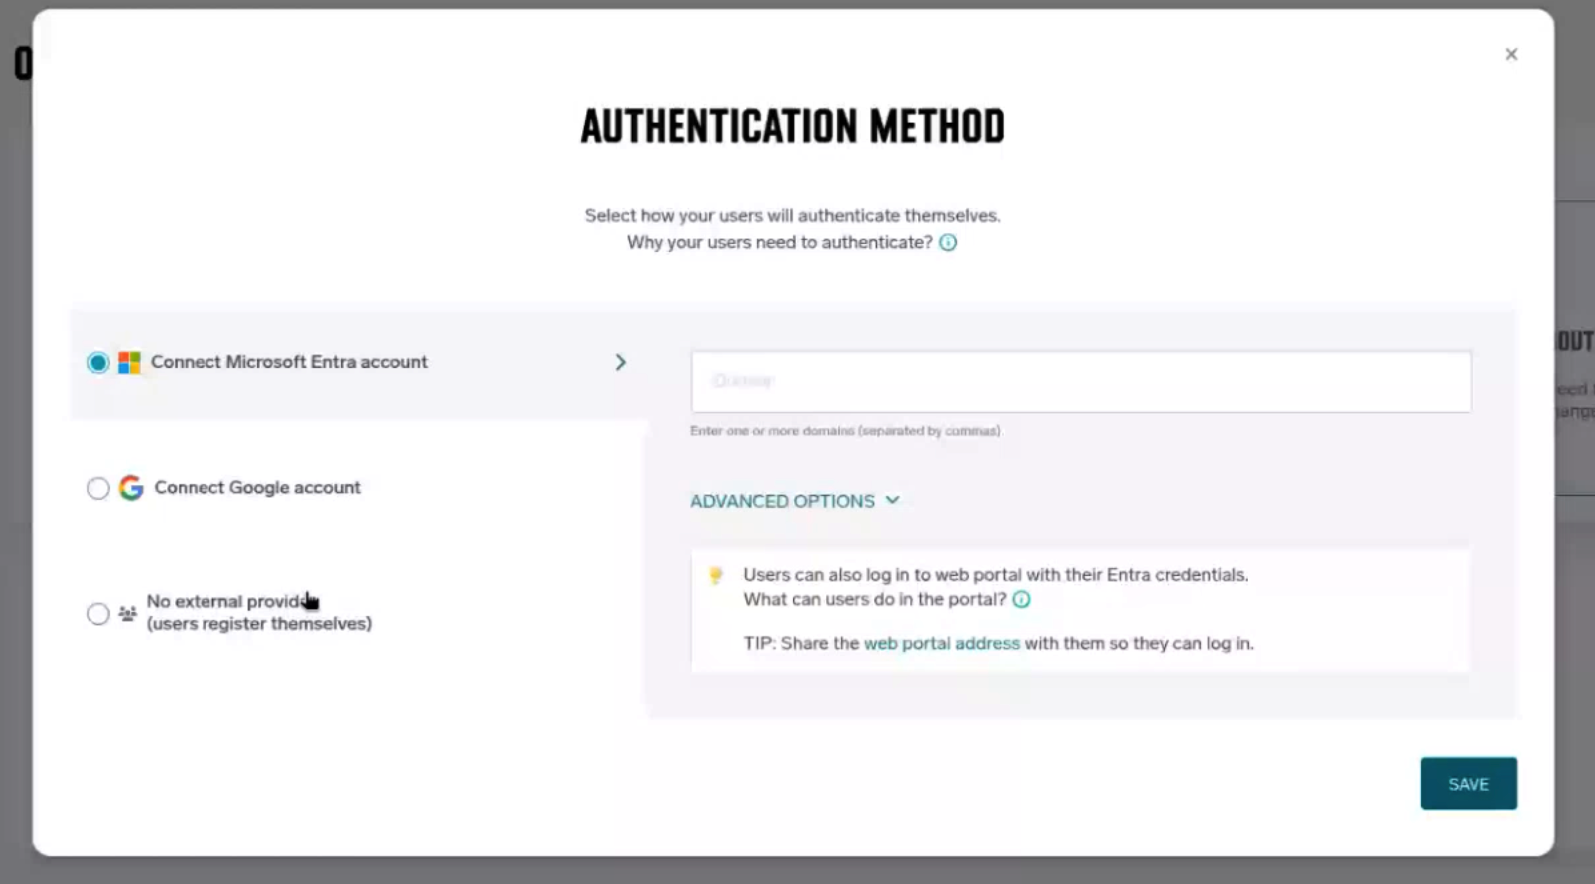Expand the Advanced Options section
The width and height of the screenshot is (1595, 884).
[782, 501]
